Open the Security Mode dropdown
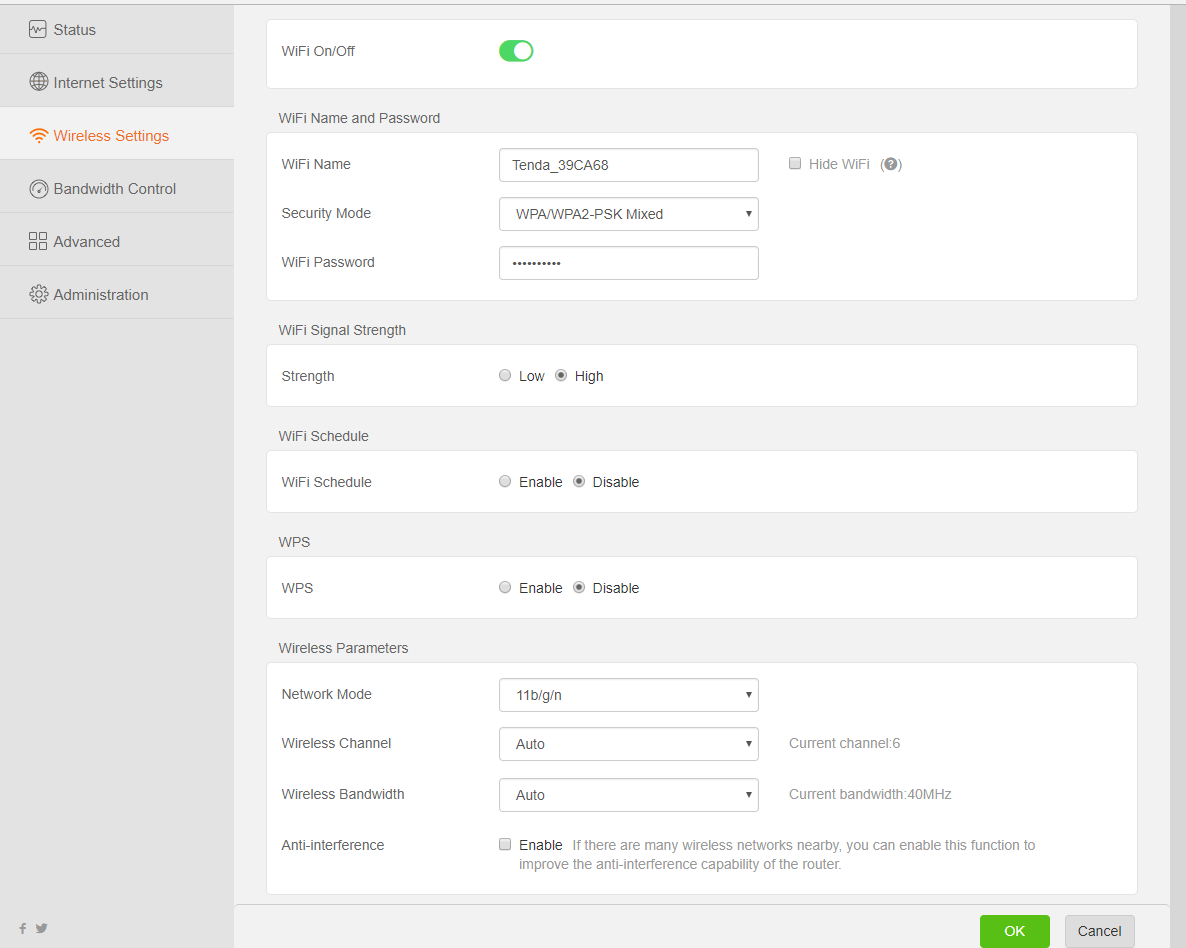Screen dimensions: 1186x948 (x=628, y=214)
